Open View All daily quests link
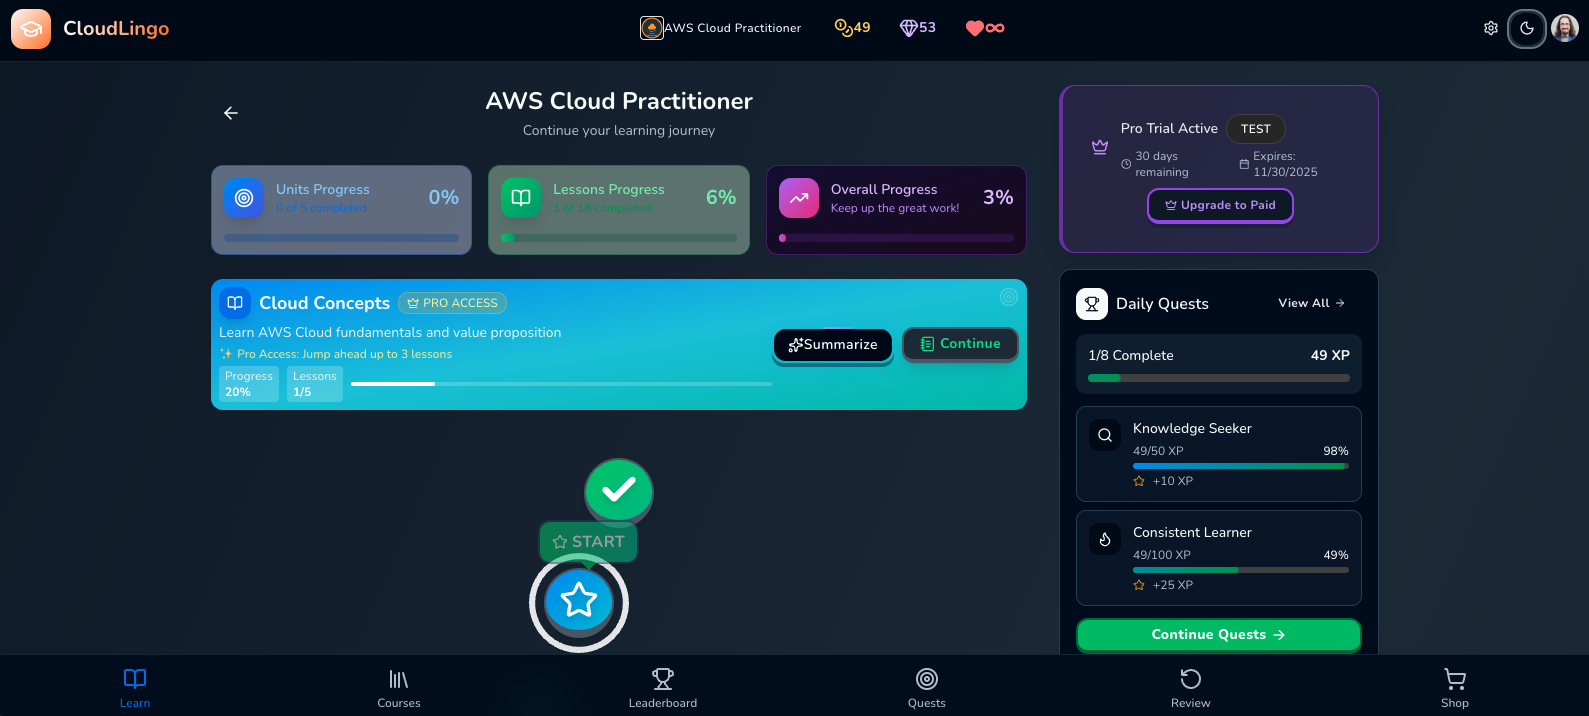This screenshot has width=1589, height=716. pyautogui.click(x=1312, y=303)
